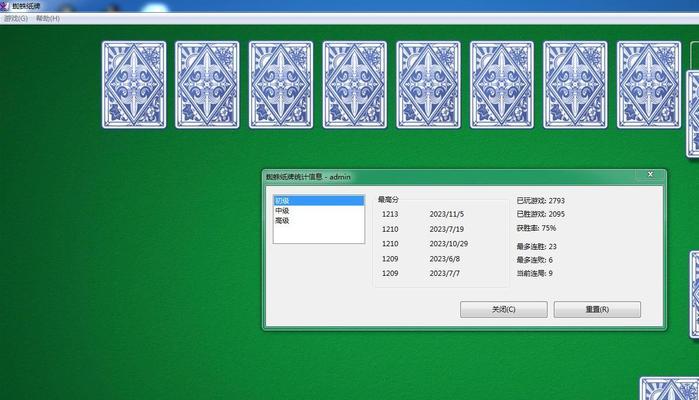699x400 pixels.
Task: Open the 游戏(G) menu
Action: (x=16, y=18)
